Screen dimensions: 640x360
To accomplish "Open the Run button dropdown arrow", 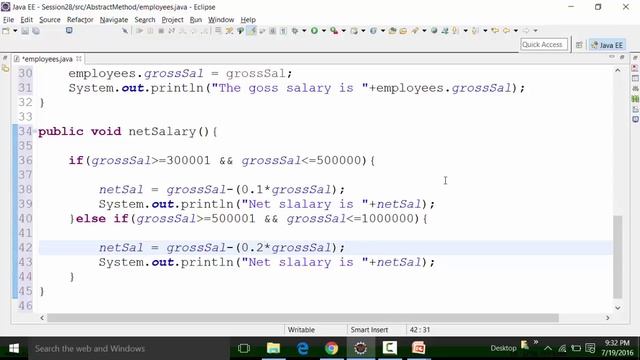I will coord(324,31).
